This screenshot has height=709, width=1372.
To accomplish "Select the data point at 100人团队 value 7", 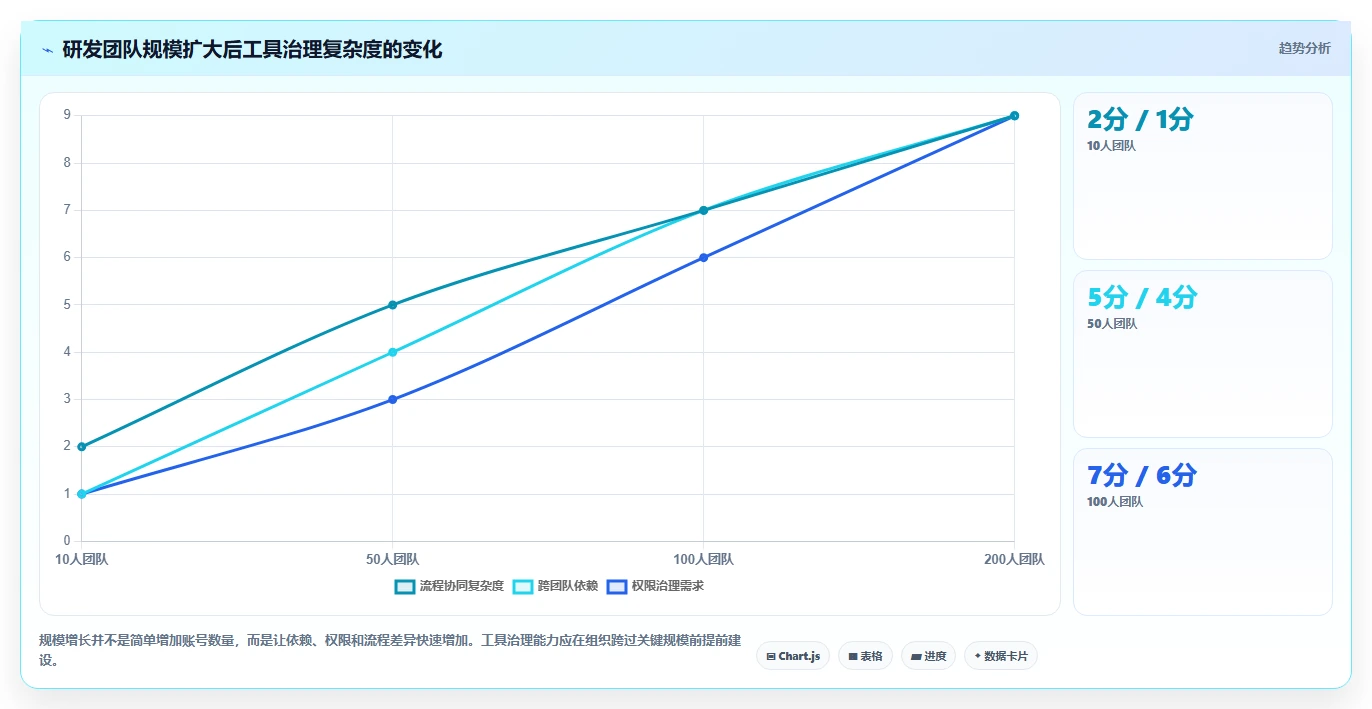I will pos(703,210).
